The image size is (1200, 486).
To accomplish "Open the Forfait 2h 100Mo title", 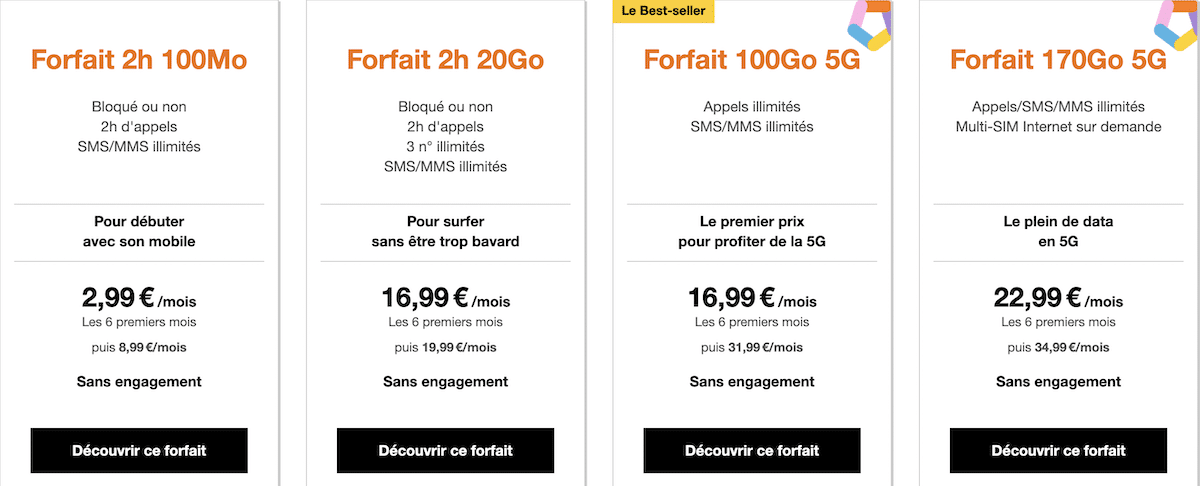I will point(139,60).
